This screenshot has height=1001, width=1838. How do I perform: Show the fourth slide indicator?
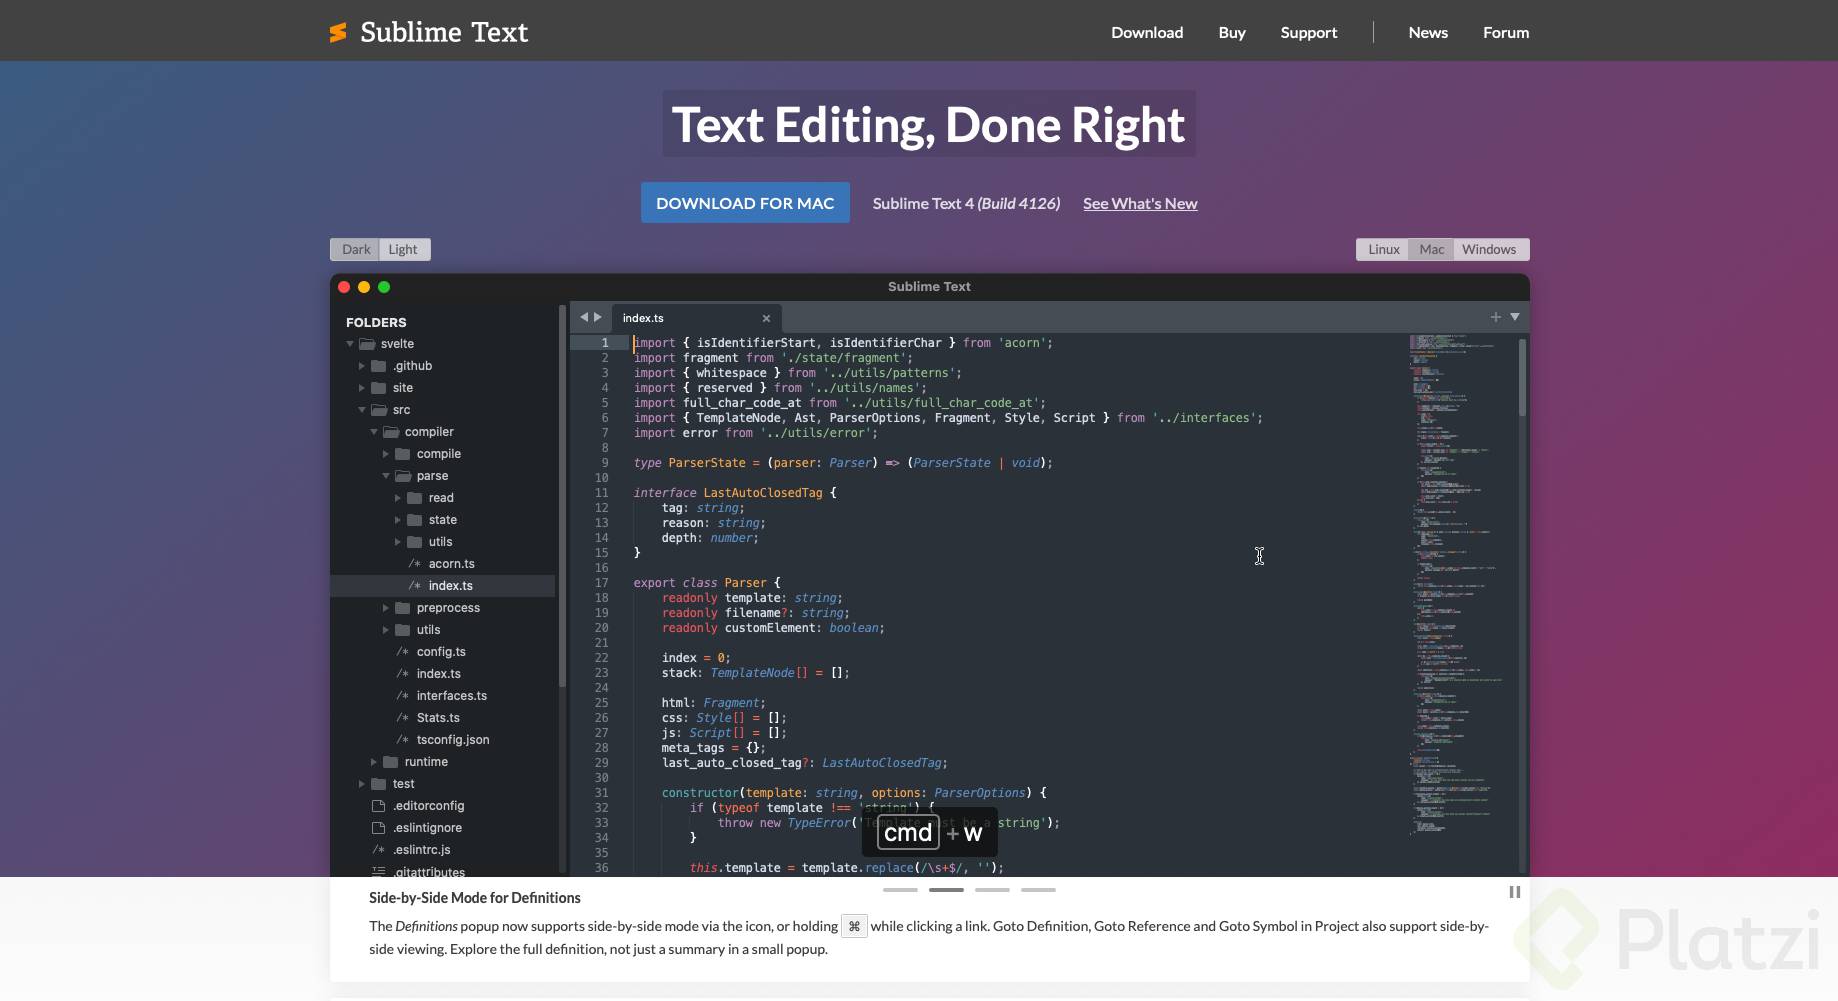point(1038,889)
